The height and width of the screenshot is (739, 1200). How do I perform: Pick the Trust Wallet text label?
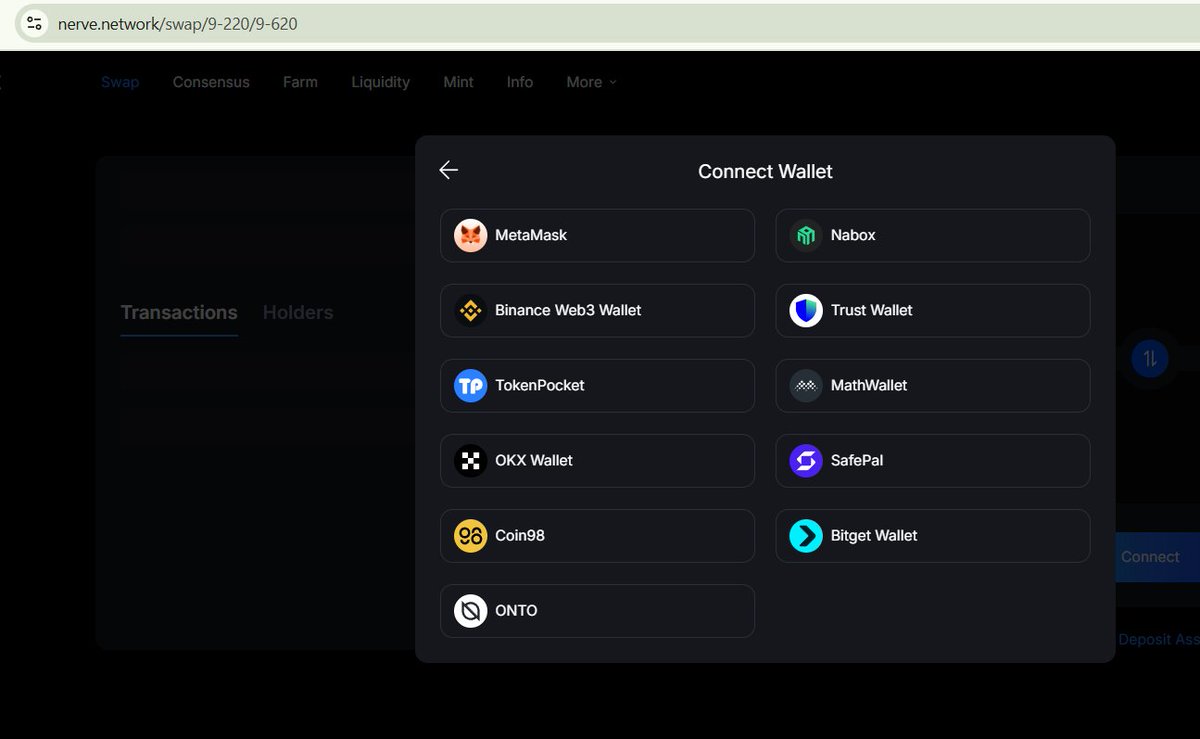tap(872, 310)
